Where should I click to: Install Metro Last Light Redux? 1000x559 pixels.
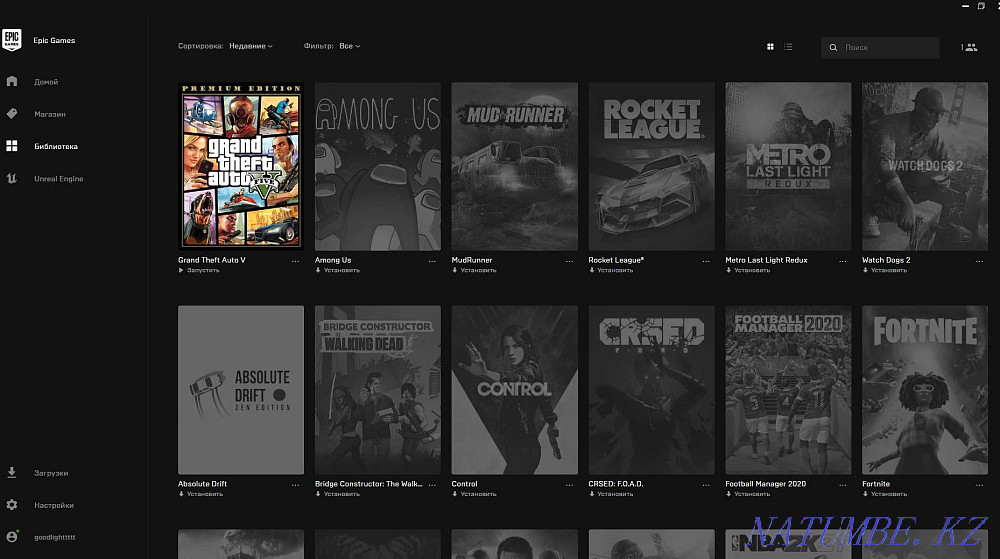pos(747,270)
